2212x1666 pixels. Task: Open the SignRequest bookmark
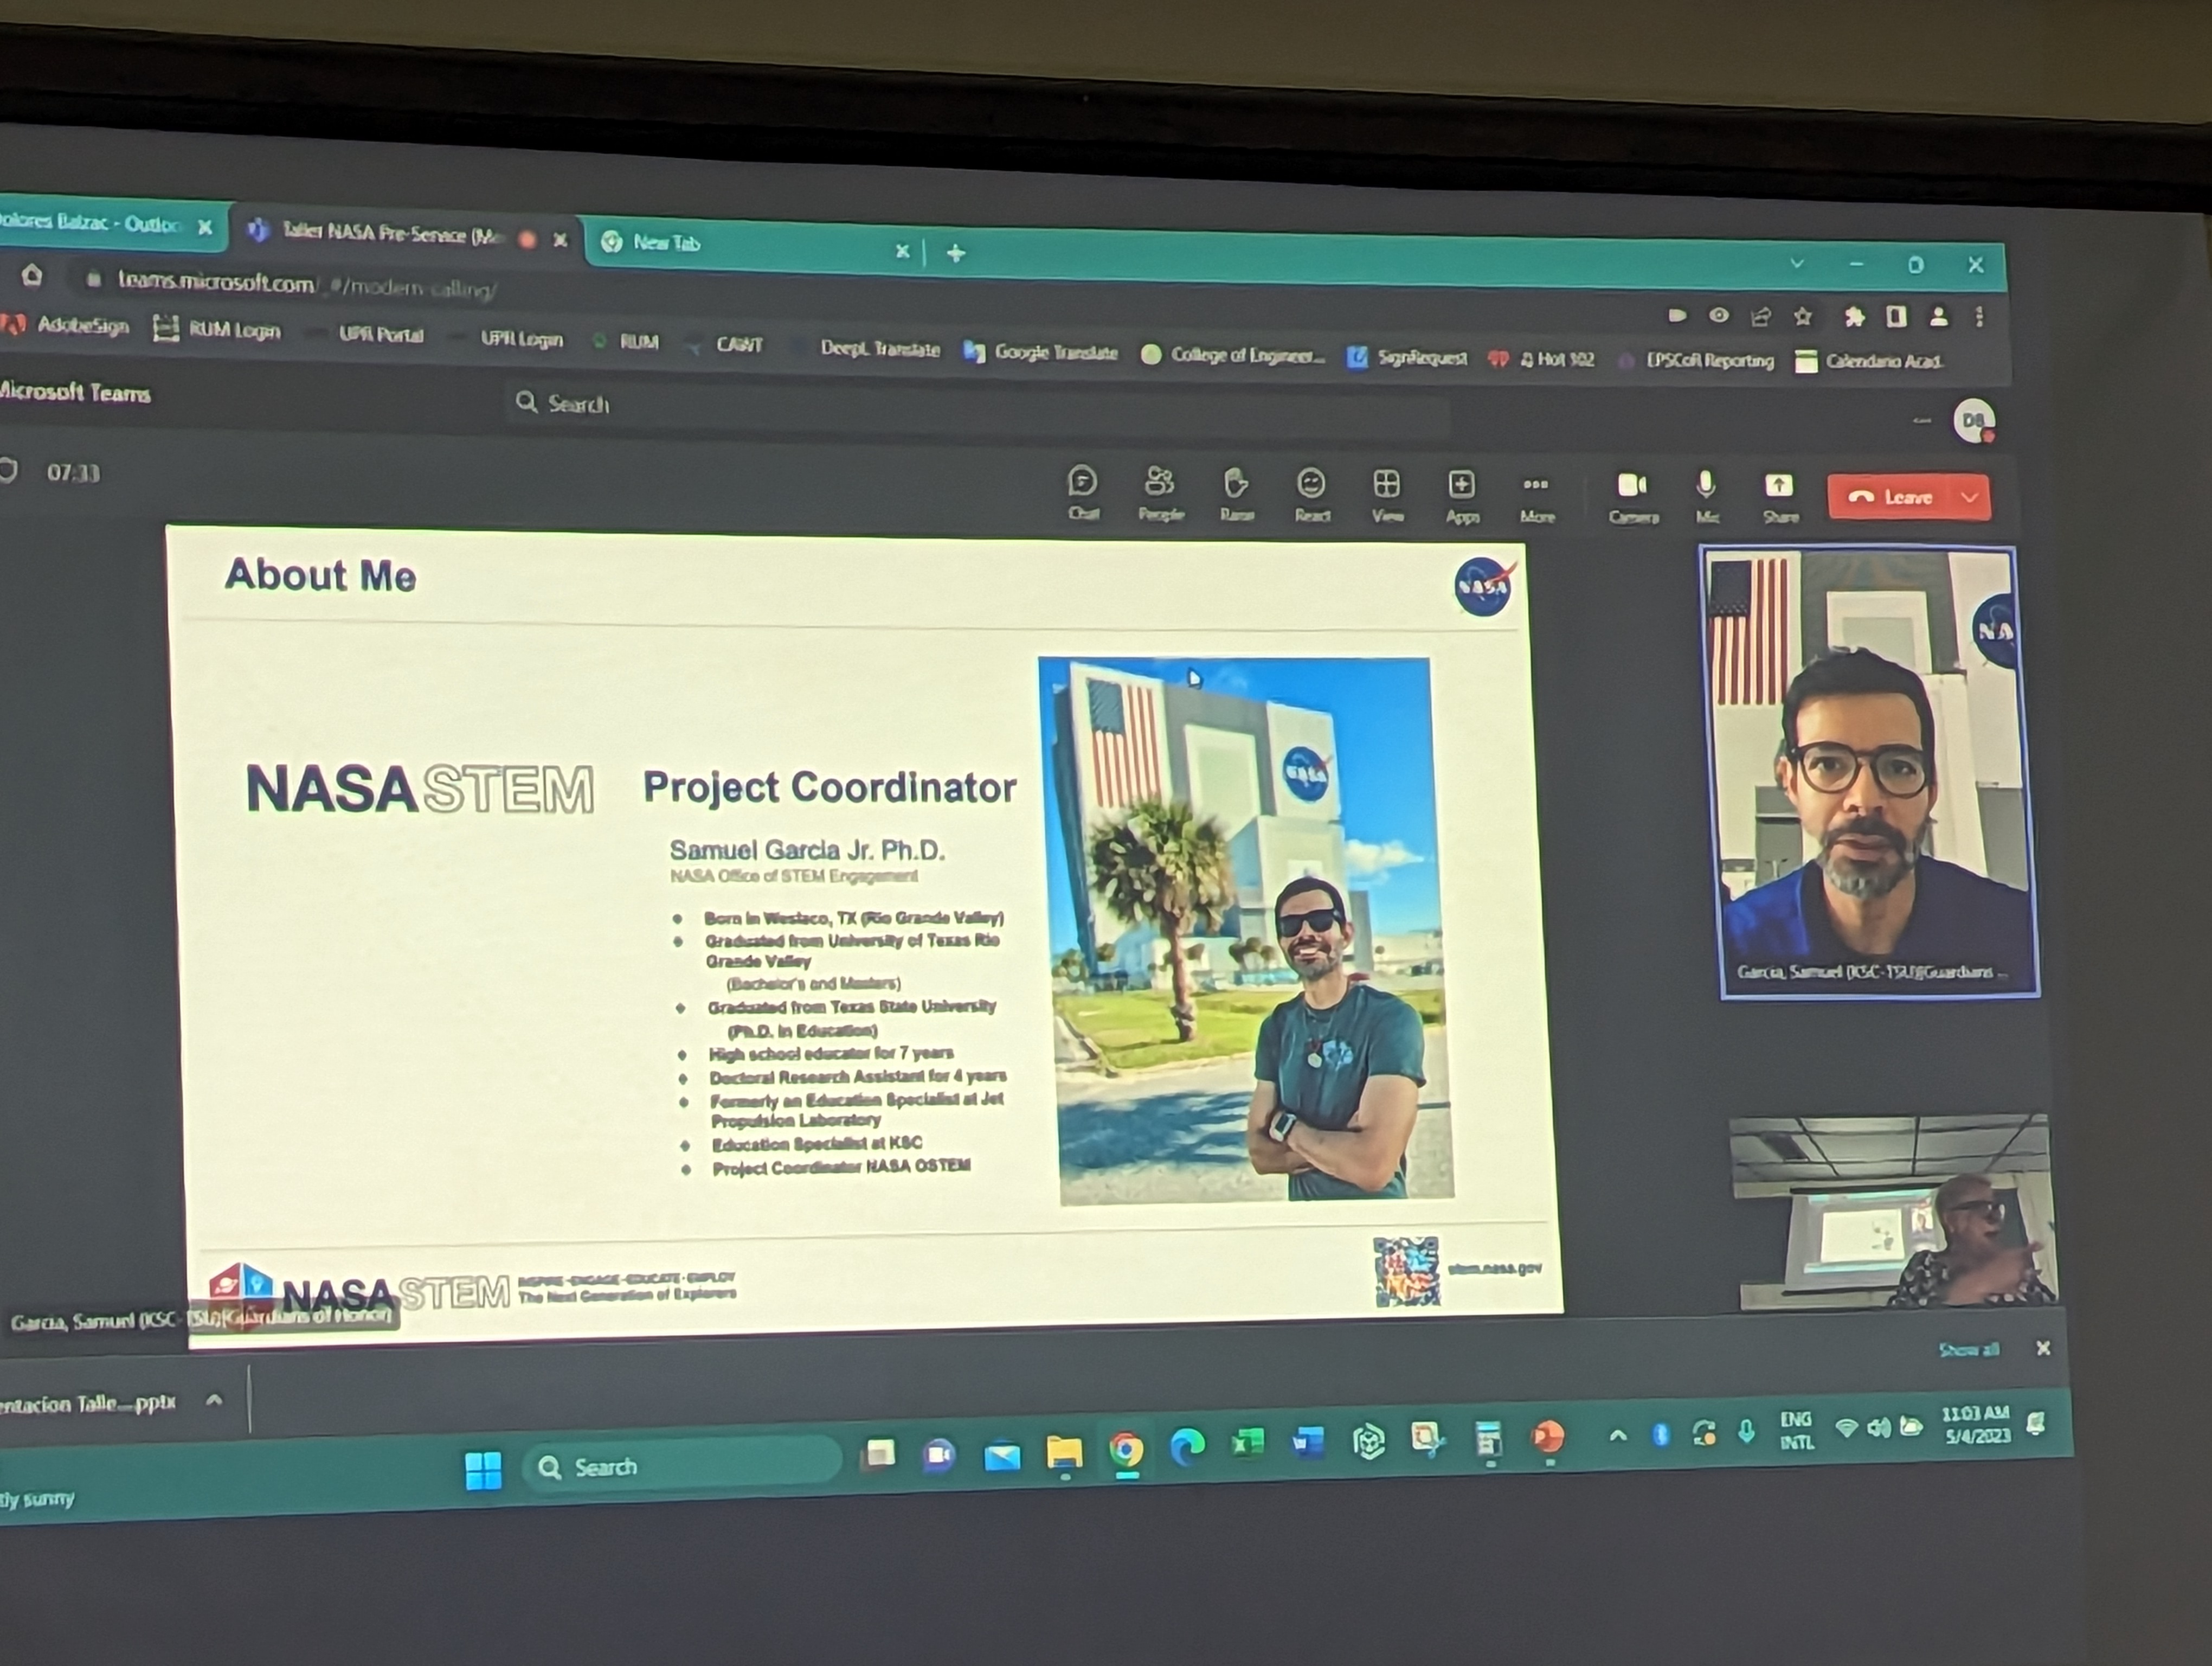1408,357
